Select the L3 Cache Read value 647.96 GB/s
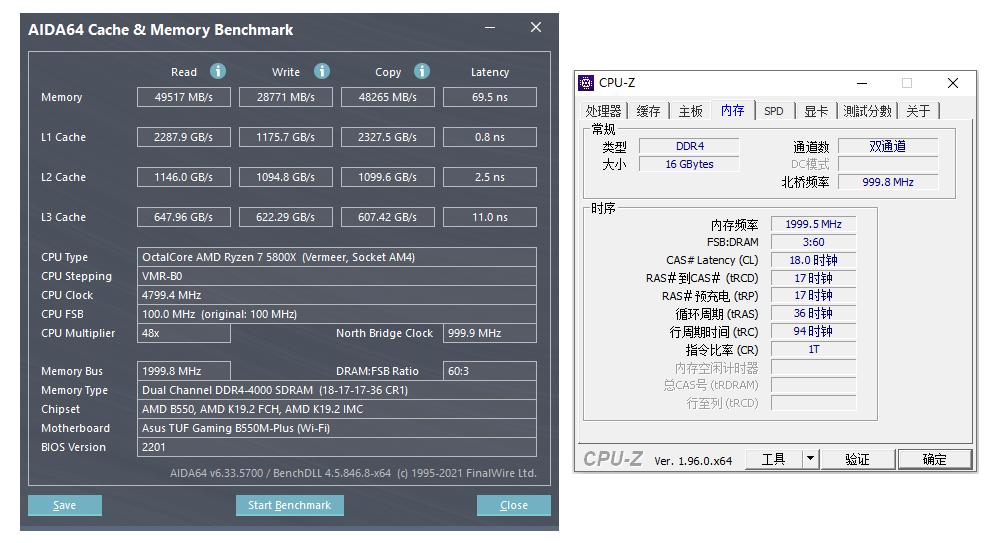The width and height of the screenshot is (1000, 543). click(184, 217)
